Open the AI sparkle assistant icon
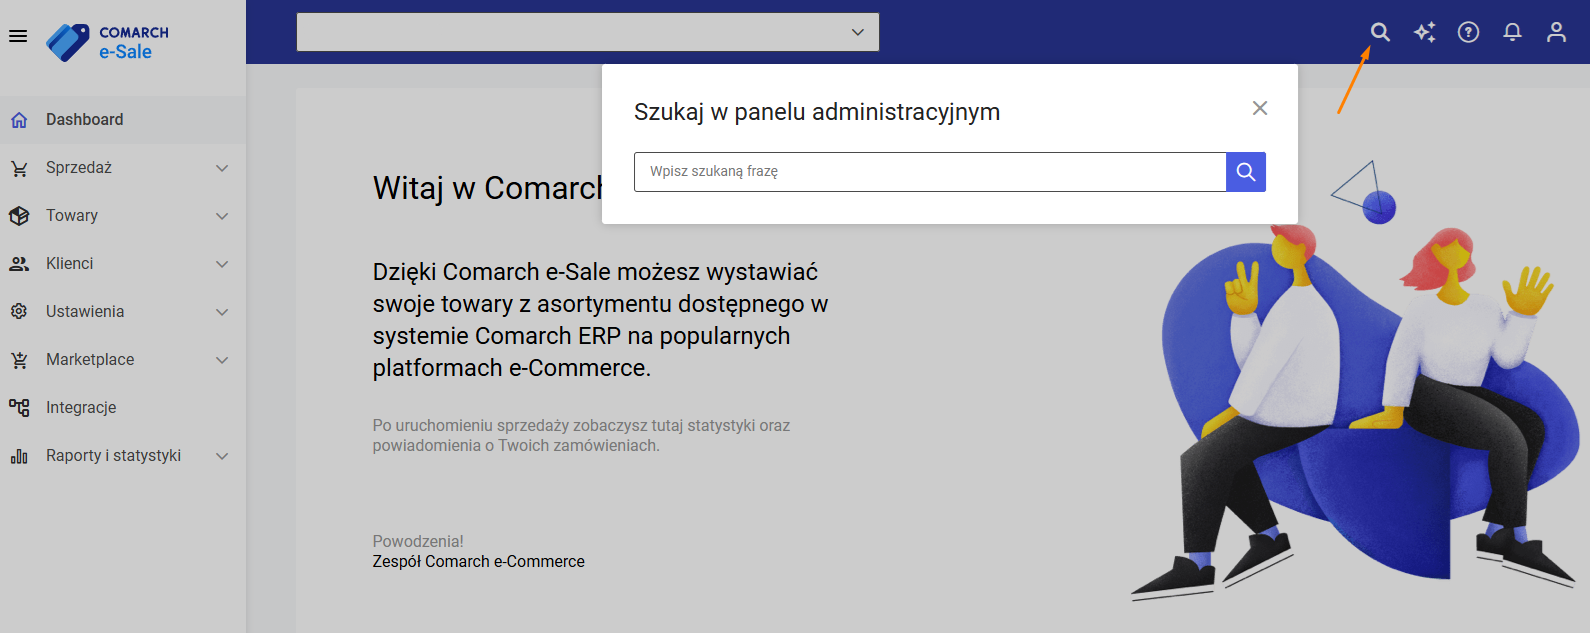1590x633 pixels. pyautogui.click(x=1424, y=32)
